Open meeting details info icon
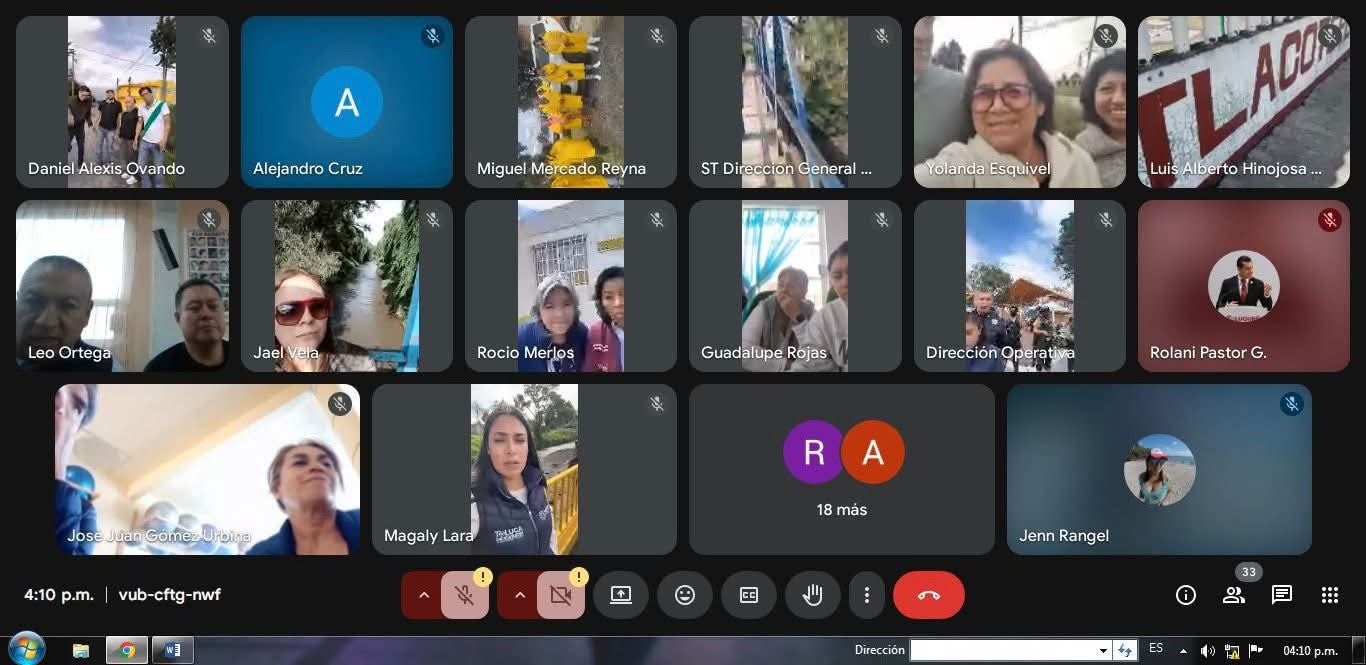 tap(1186, 596)
